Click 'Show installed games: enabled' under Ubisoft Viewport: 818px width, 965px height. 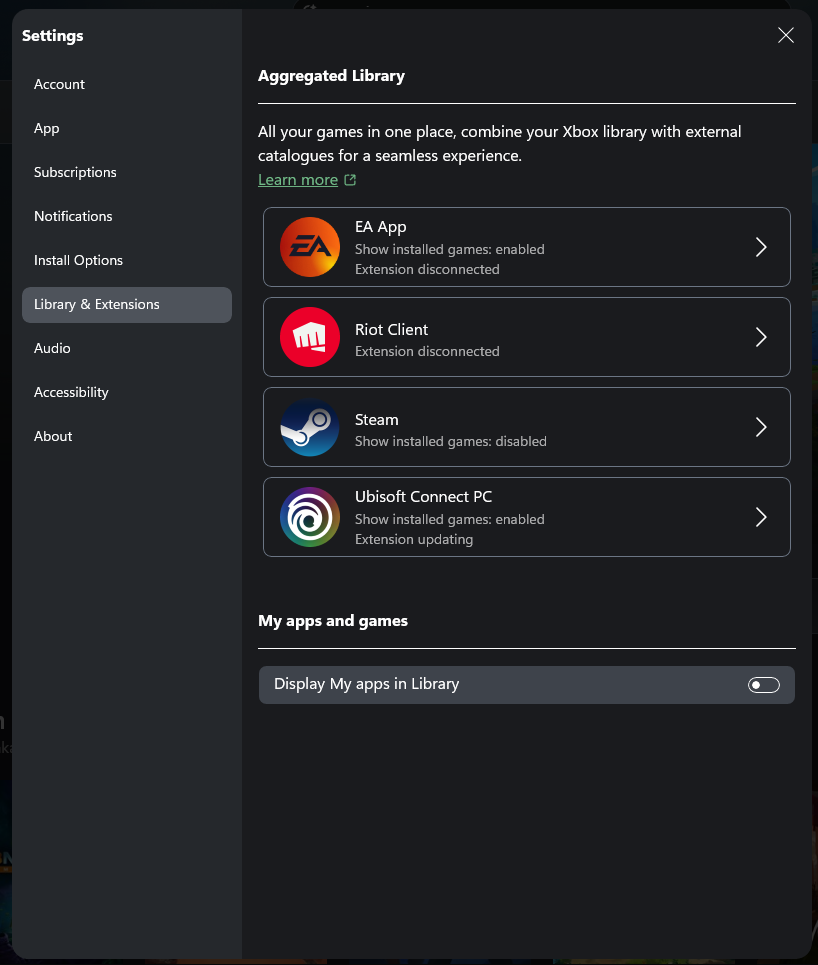[449, 519]
